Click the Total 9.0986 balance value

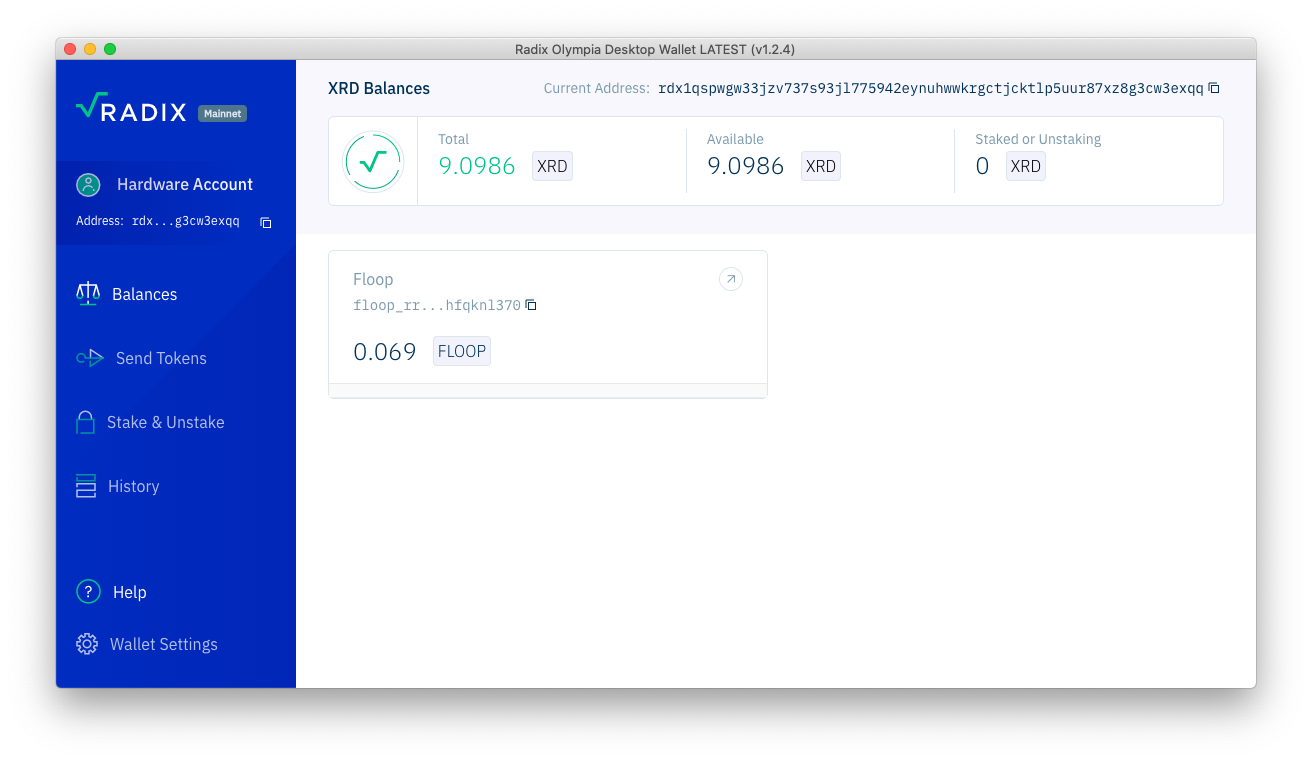click(x=477, y=166)
